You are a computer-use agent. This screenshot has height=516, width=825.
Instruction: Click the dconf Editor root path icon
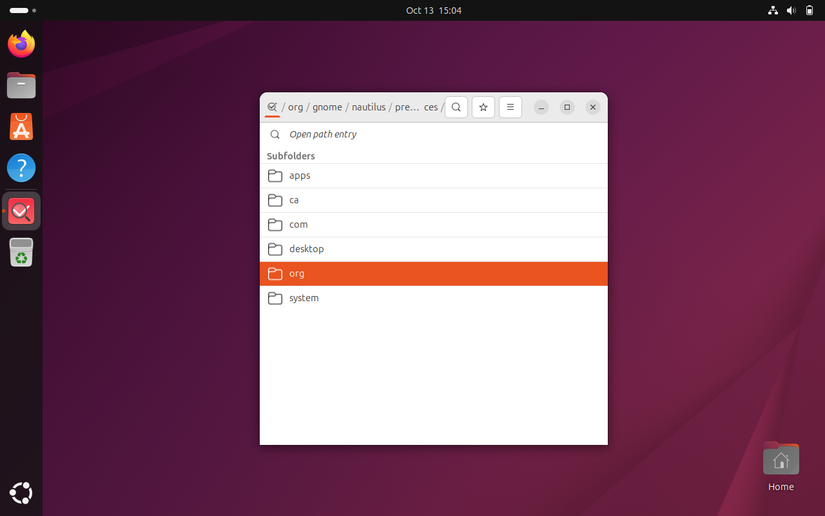(272, 107)
